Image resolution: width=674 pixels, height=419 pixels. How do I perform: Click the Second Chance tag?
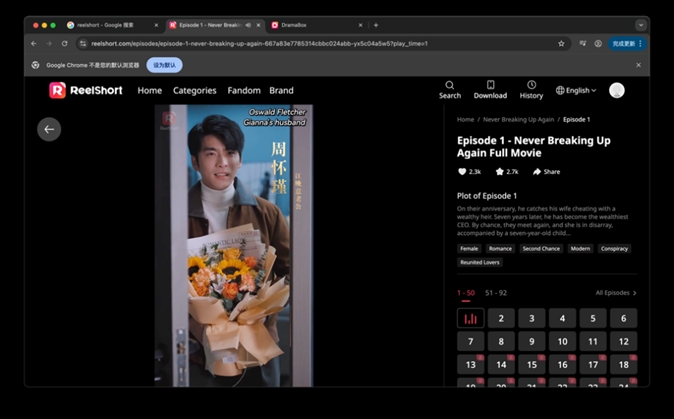541,248
